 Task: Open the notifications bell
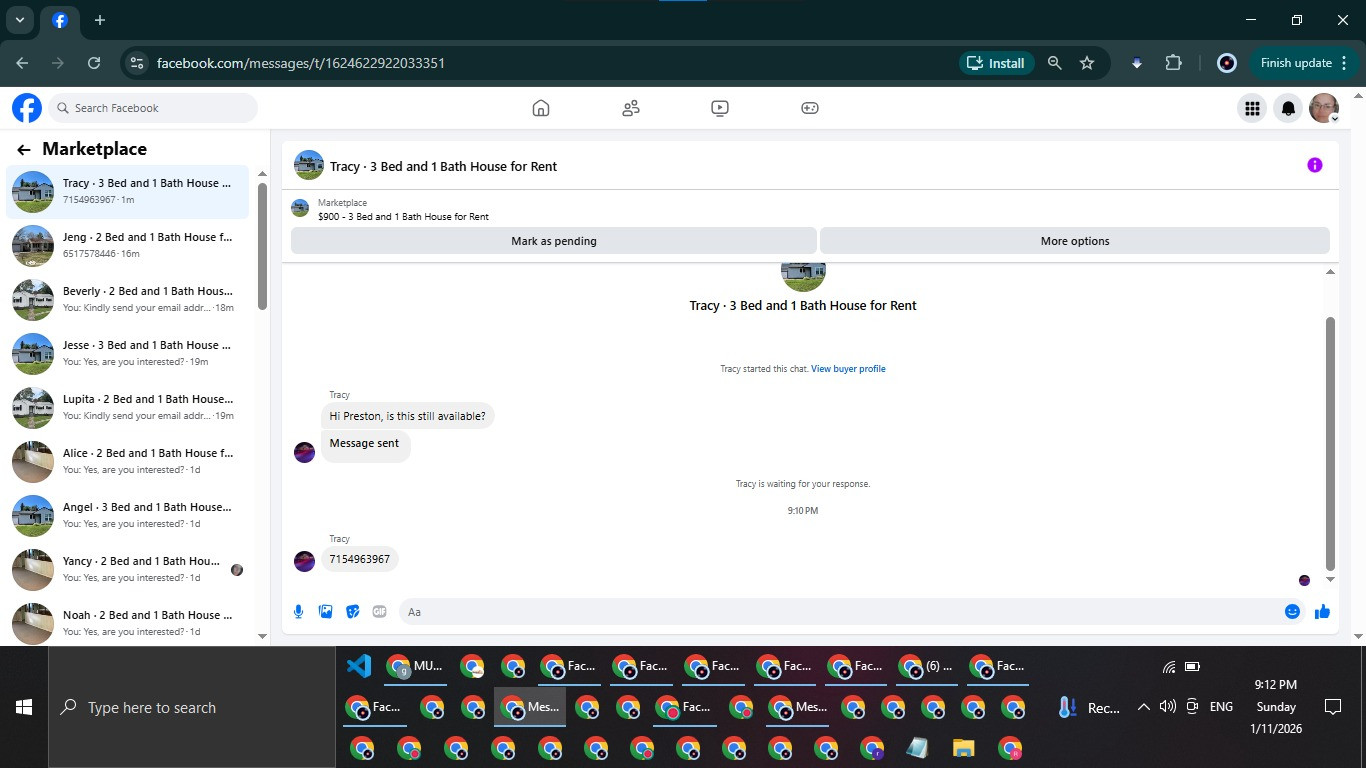click(1288, 108)
